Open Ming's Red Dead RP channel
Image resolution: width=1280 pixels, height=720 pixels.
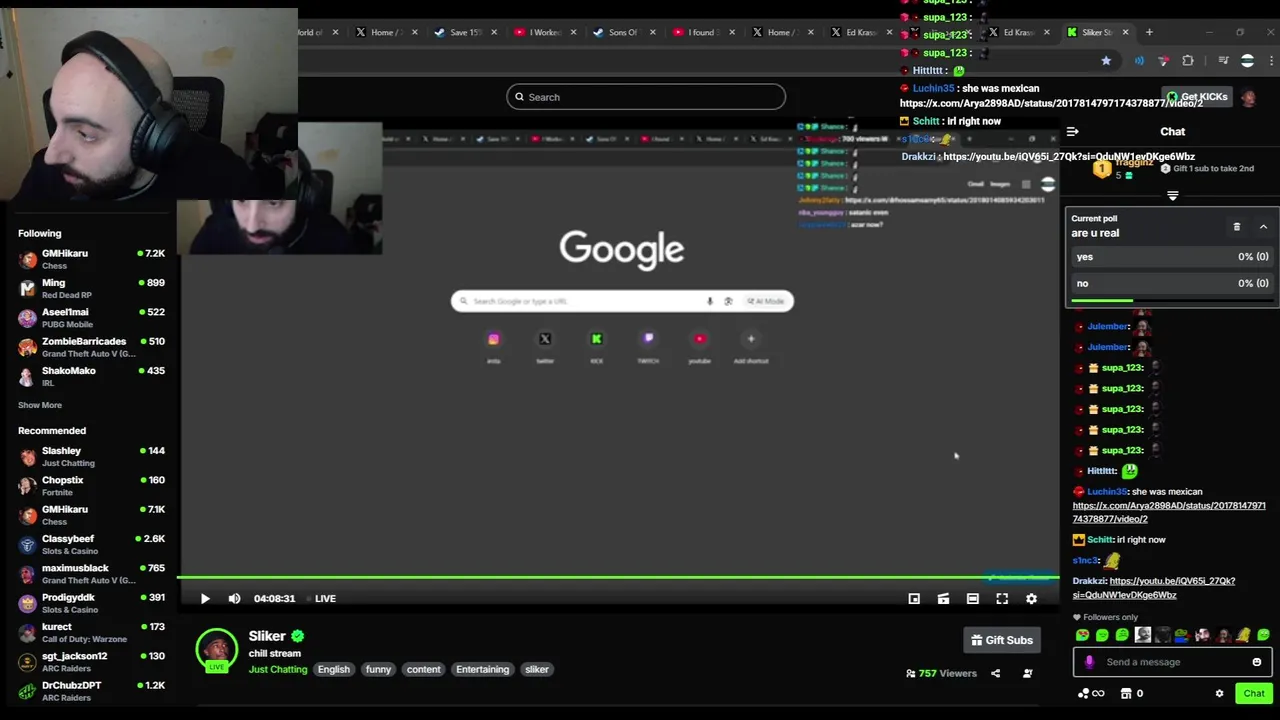coord(92,288)
